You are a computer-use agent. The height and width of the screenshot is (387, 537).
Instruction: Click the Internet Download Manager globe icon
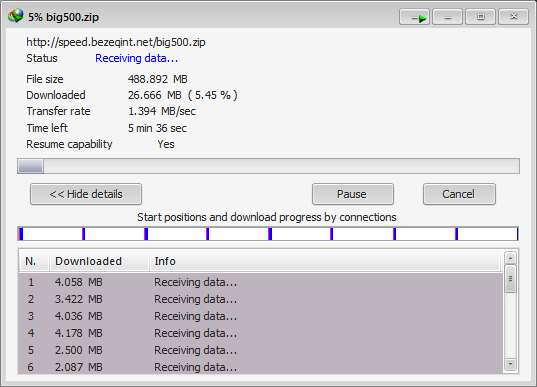tap(15, 16)
